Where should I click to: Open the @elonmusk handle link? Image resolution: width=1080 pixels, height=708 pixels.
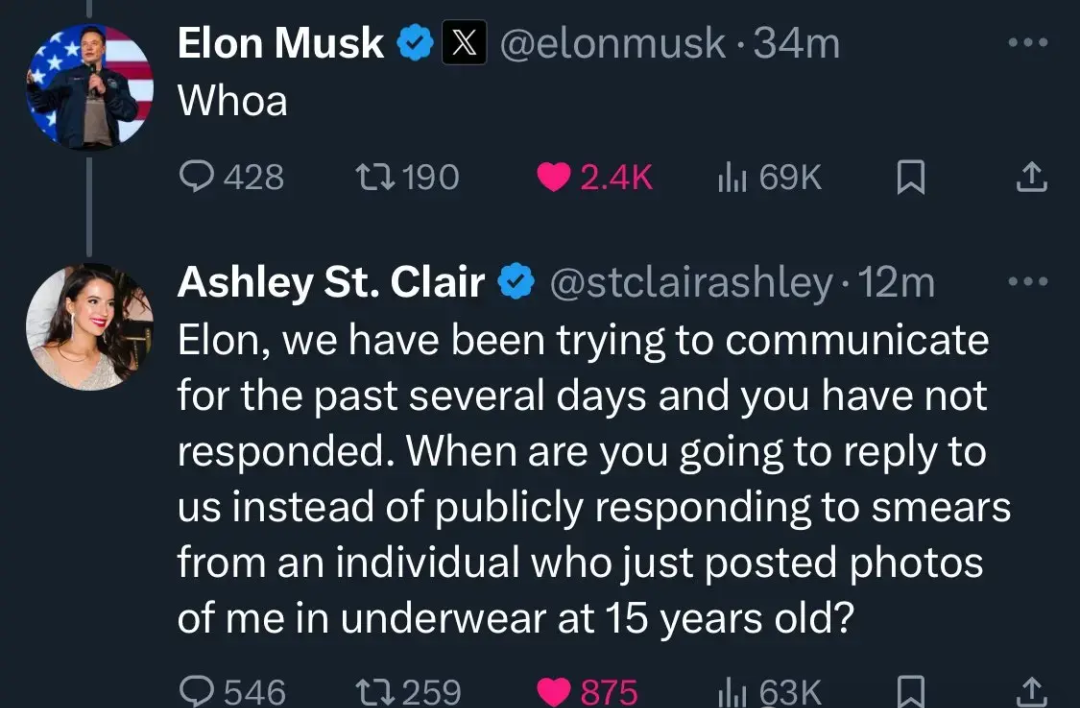612,43
